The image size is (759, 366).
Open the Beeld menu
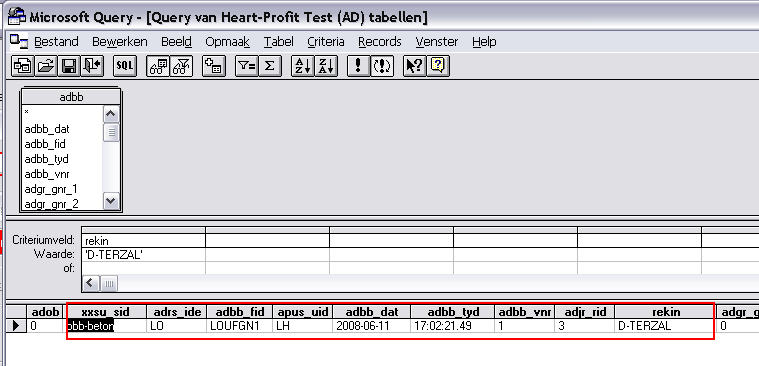pos(176,42)
